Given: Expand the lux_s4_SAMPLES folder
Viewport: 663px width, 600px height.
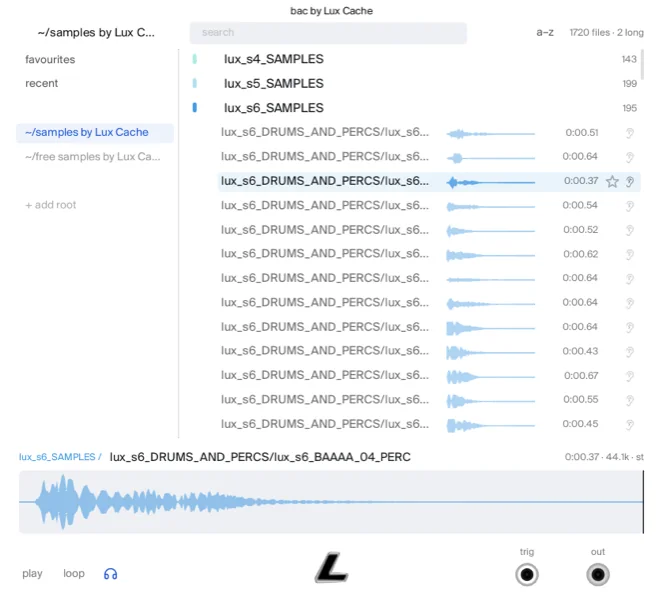Looking at the screenshot, I should [274, 59].
